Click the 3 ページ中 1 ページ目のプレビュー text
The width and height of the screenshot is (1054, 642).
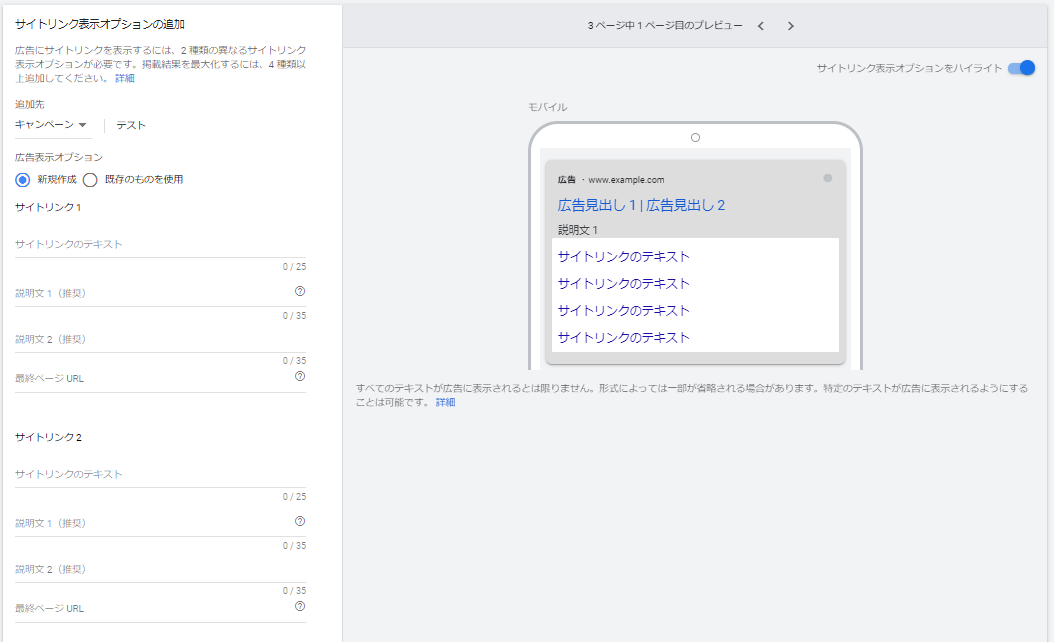click(665, 26)
